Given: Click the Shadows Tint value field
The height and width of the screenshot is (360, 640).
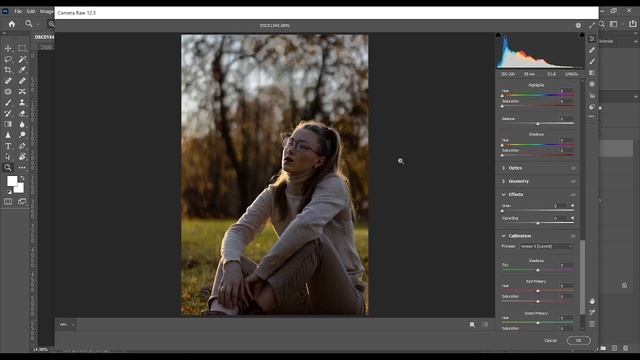Looking at the screenshot, I should coord(566,265).
